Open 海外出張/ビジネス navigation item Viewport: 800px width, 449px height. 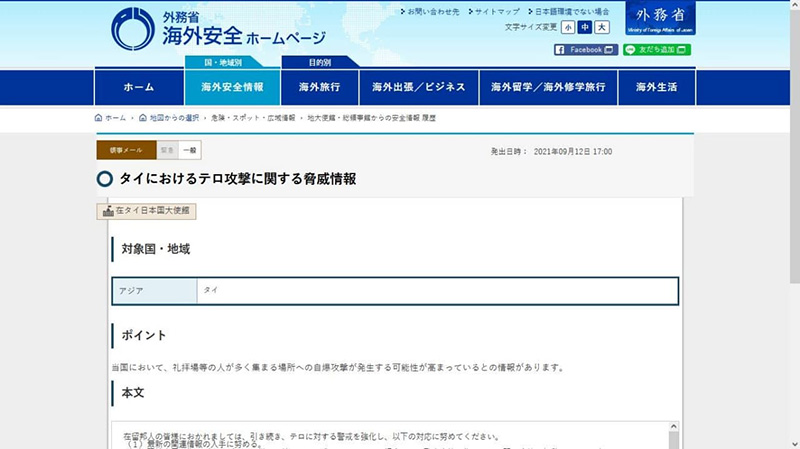[x=419, y=87]
